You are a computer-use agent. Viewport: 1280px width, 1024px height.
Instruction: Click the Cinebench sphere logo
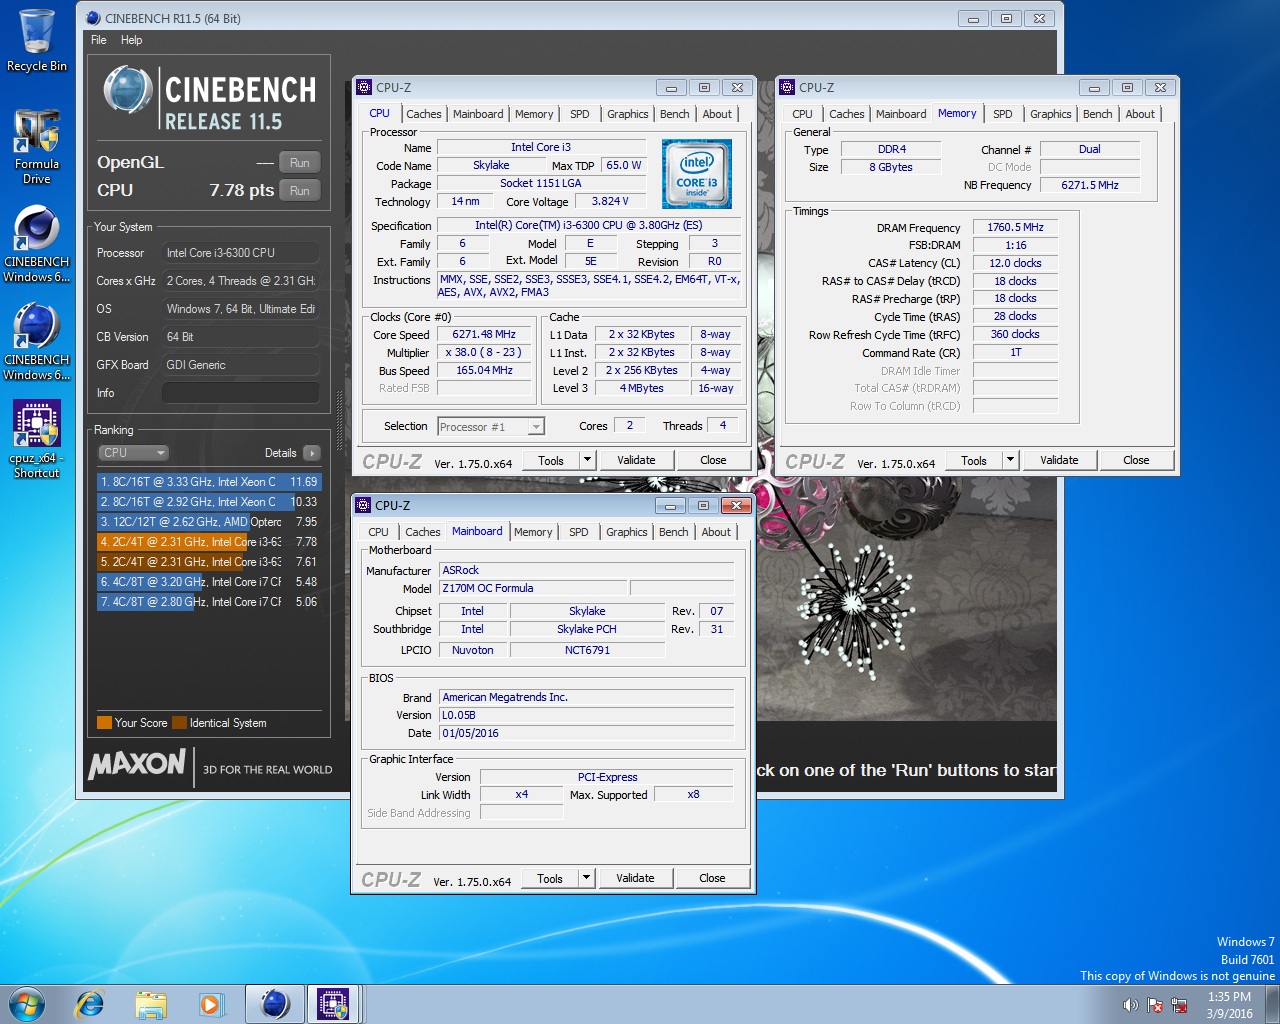tap(127, 90)
